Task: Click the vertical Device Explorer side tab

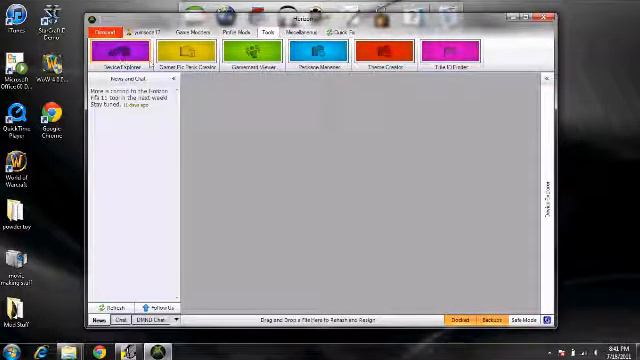Action: click(x=547, y=199)
